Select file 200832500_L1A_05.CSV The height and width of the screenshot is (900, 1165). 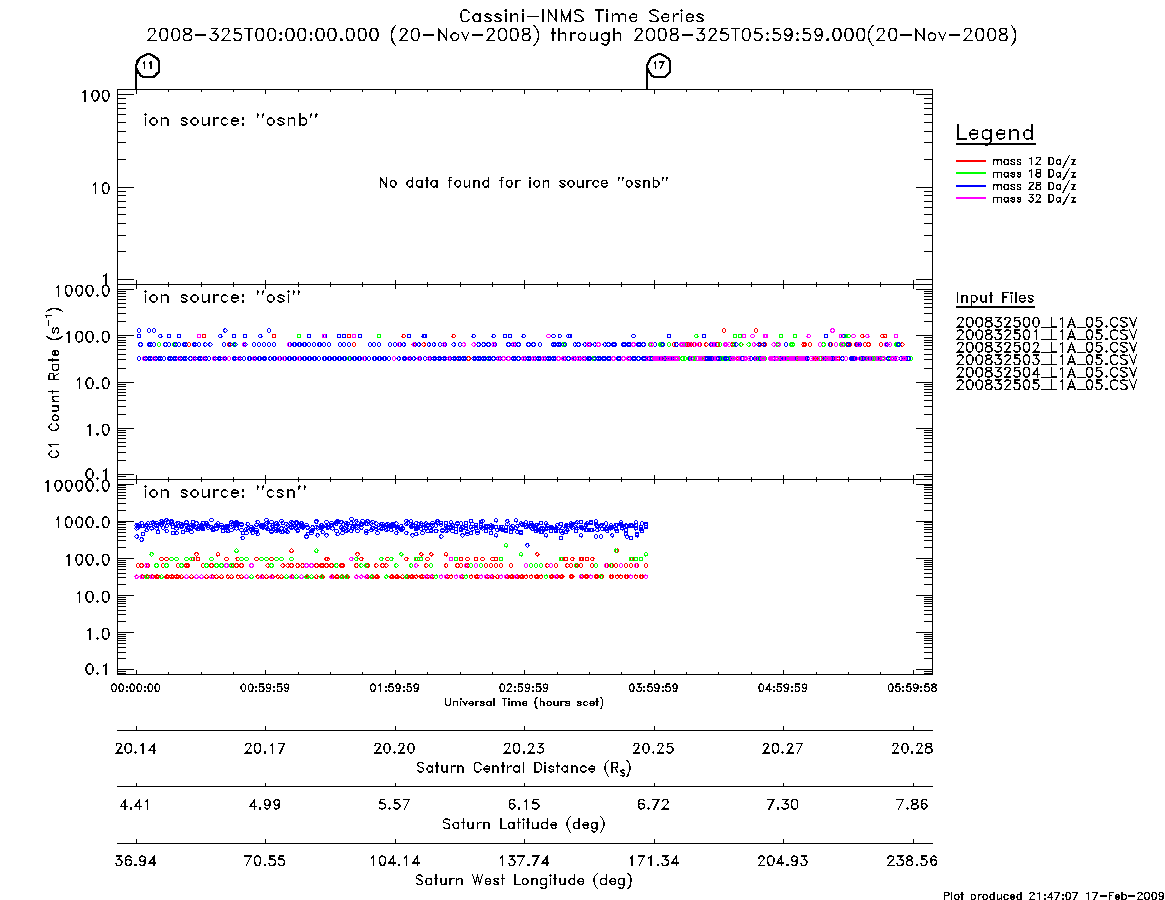click(x=1046, y=323)
